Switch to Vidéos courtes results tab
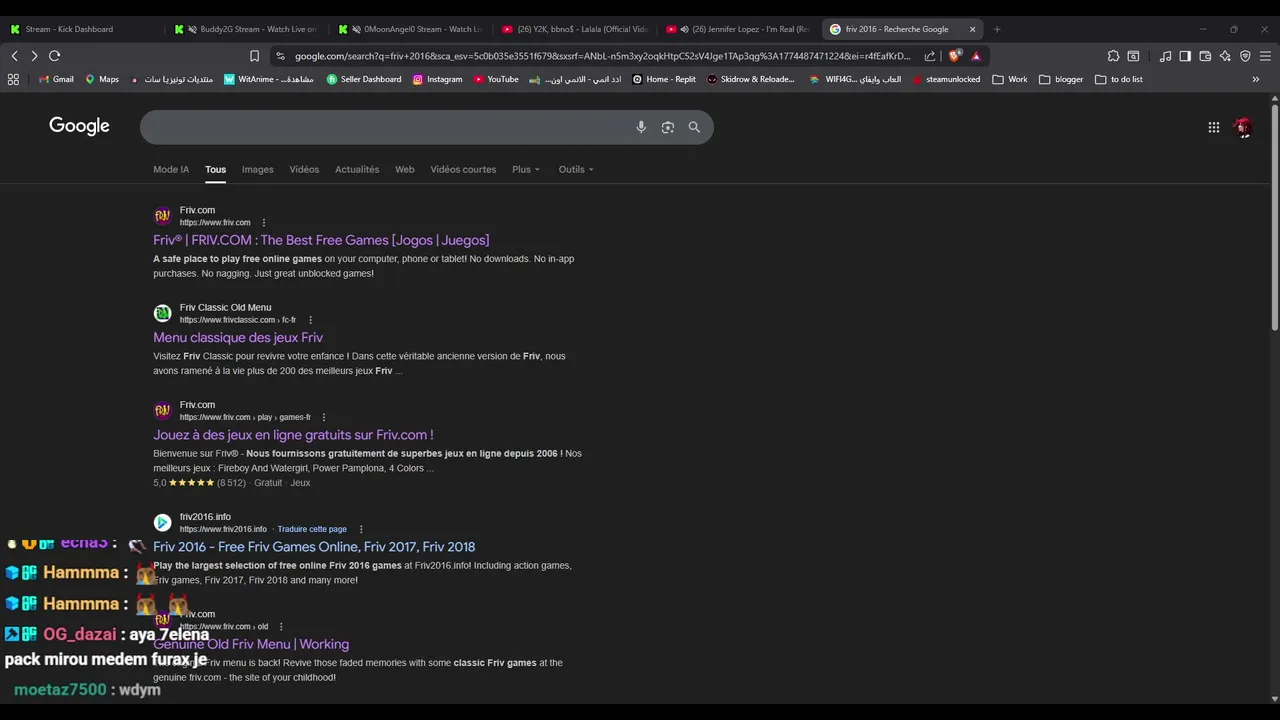Screen dimensions: 1280x720 463,169
